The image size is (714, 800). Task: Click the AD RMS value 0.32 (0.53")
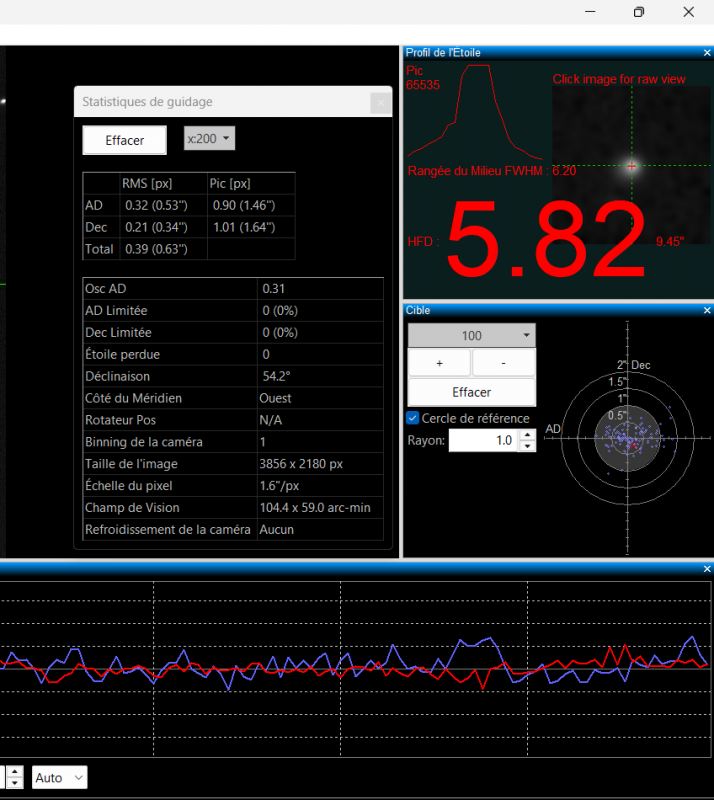pyautogui.click(x=156, y=205)
